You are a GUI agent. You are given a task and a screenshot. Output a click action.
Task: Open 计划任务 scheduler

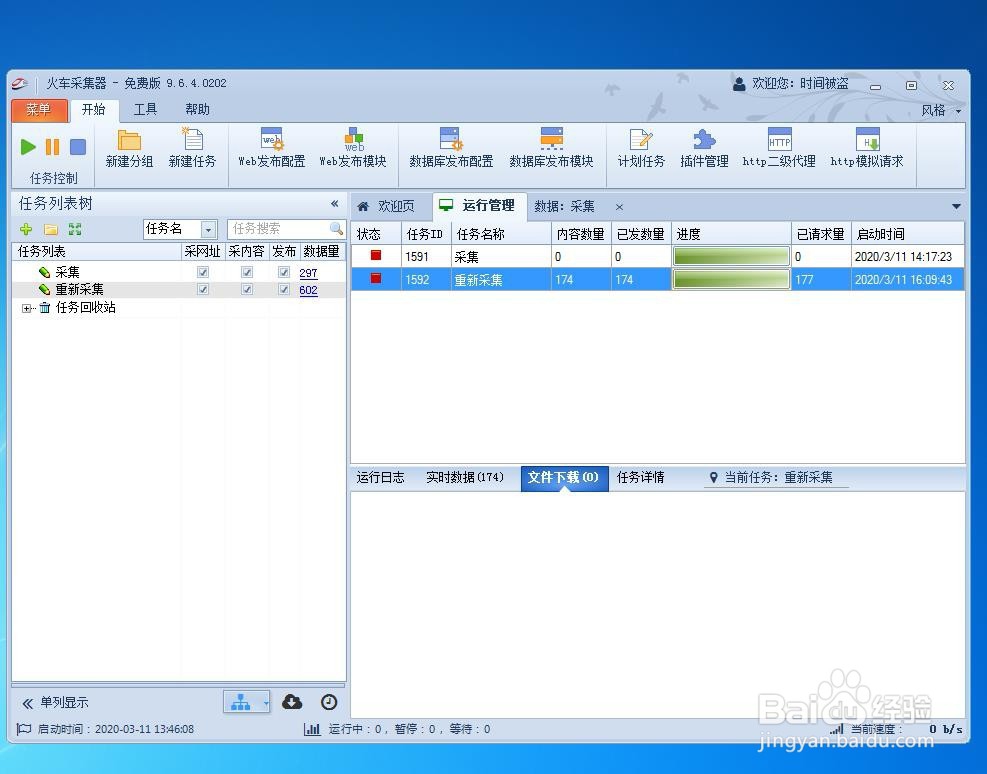click(641, 149)
